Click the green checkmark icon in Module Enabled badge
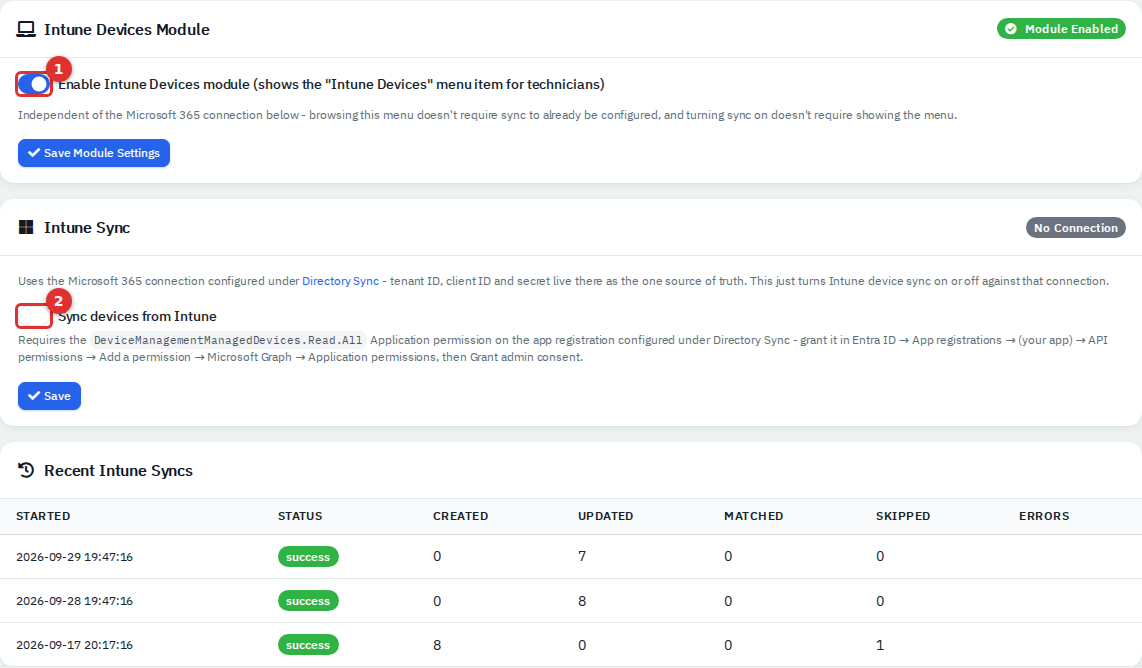This screenshot has width=1142, height=668. tap(1011, 29)
